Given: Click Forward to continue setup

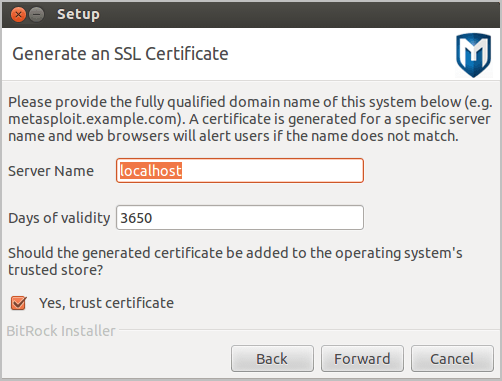Looking at the screenshot, I should 362,359.
